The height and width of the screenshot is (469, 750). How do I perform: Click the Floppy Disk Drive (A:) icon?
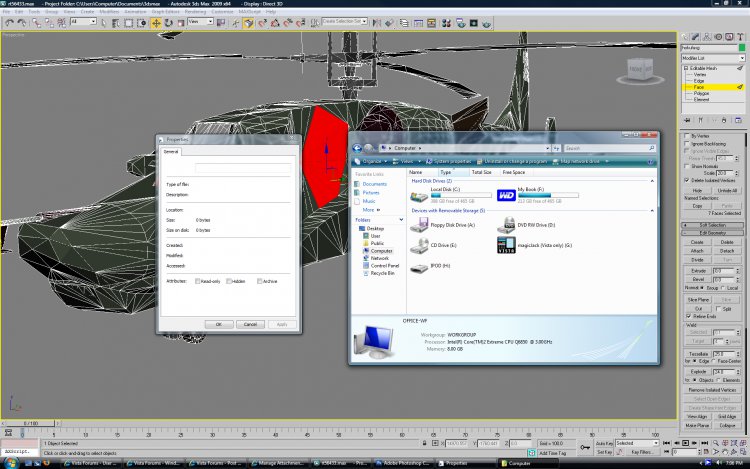coord(420,226)
